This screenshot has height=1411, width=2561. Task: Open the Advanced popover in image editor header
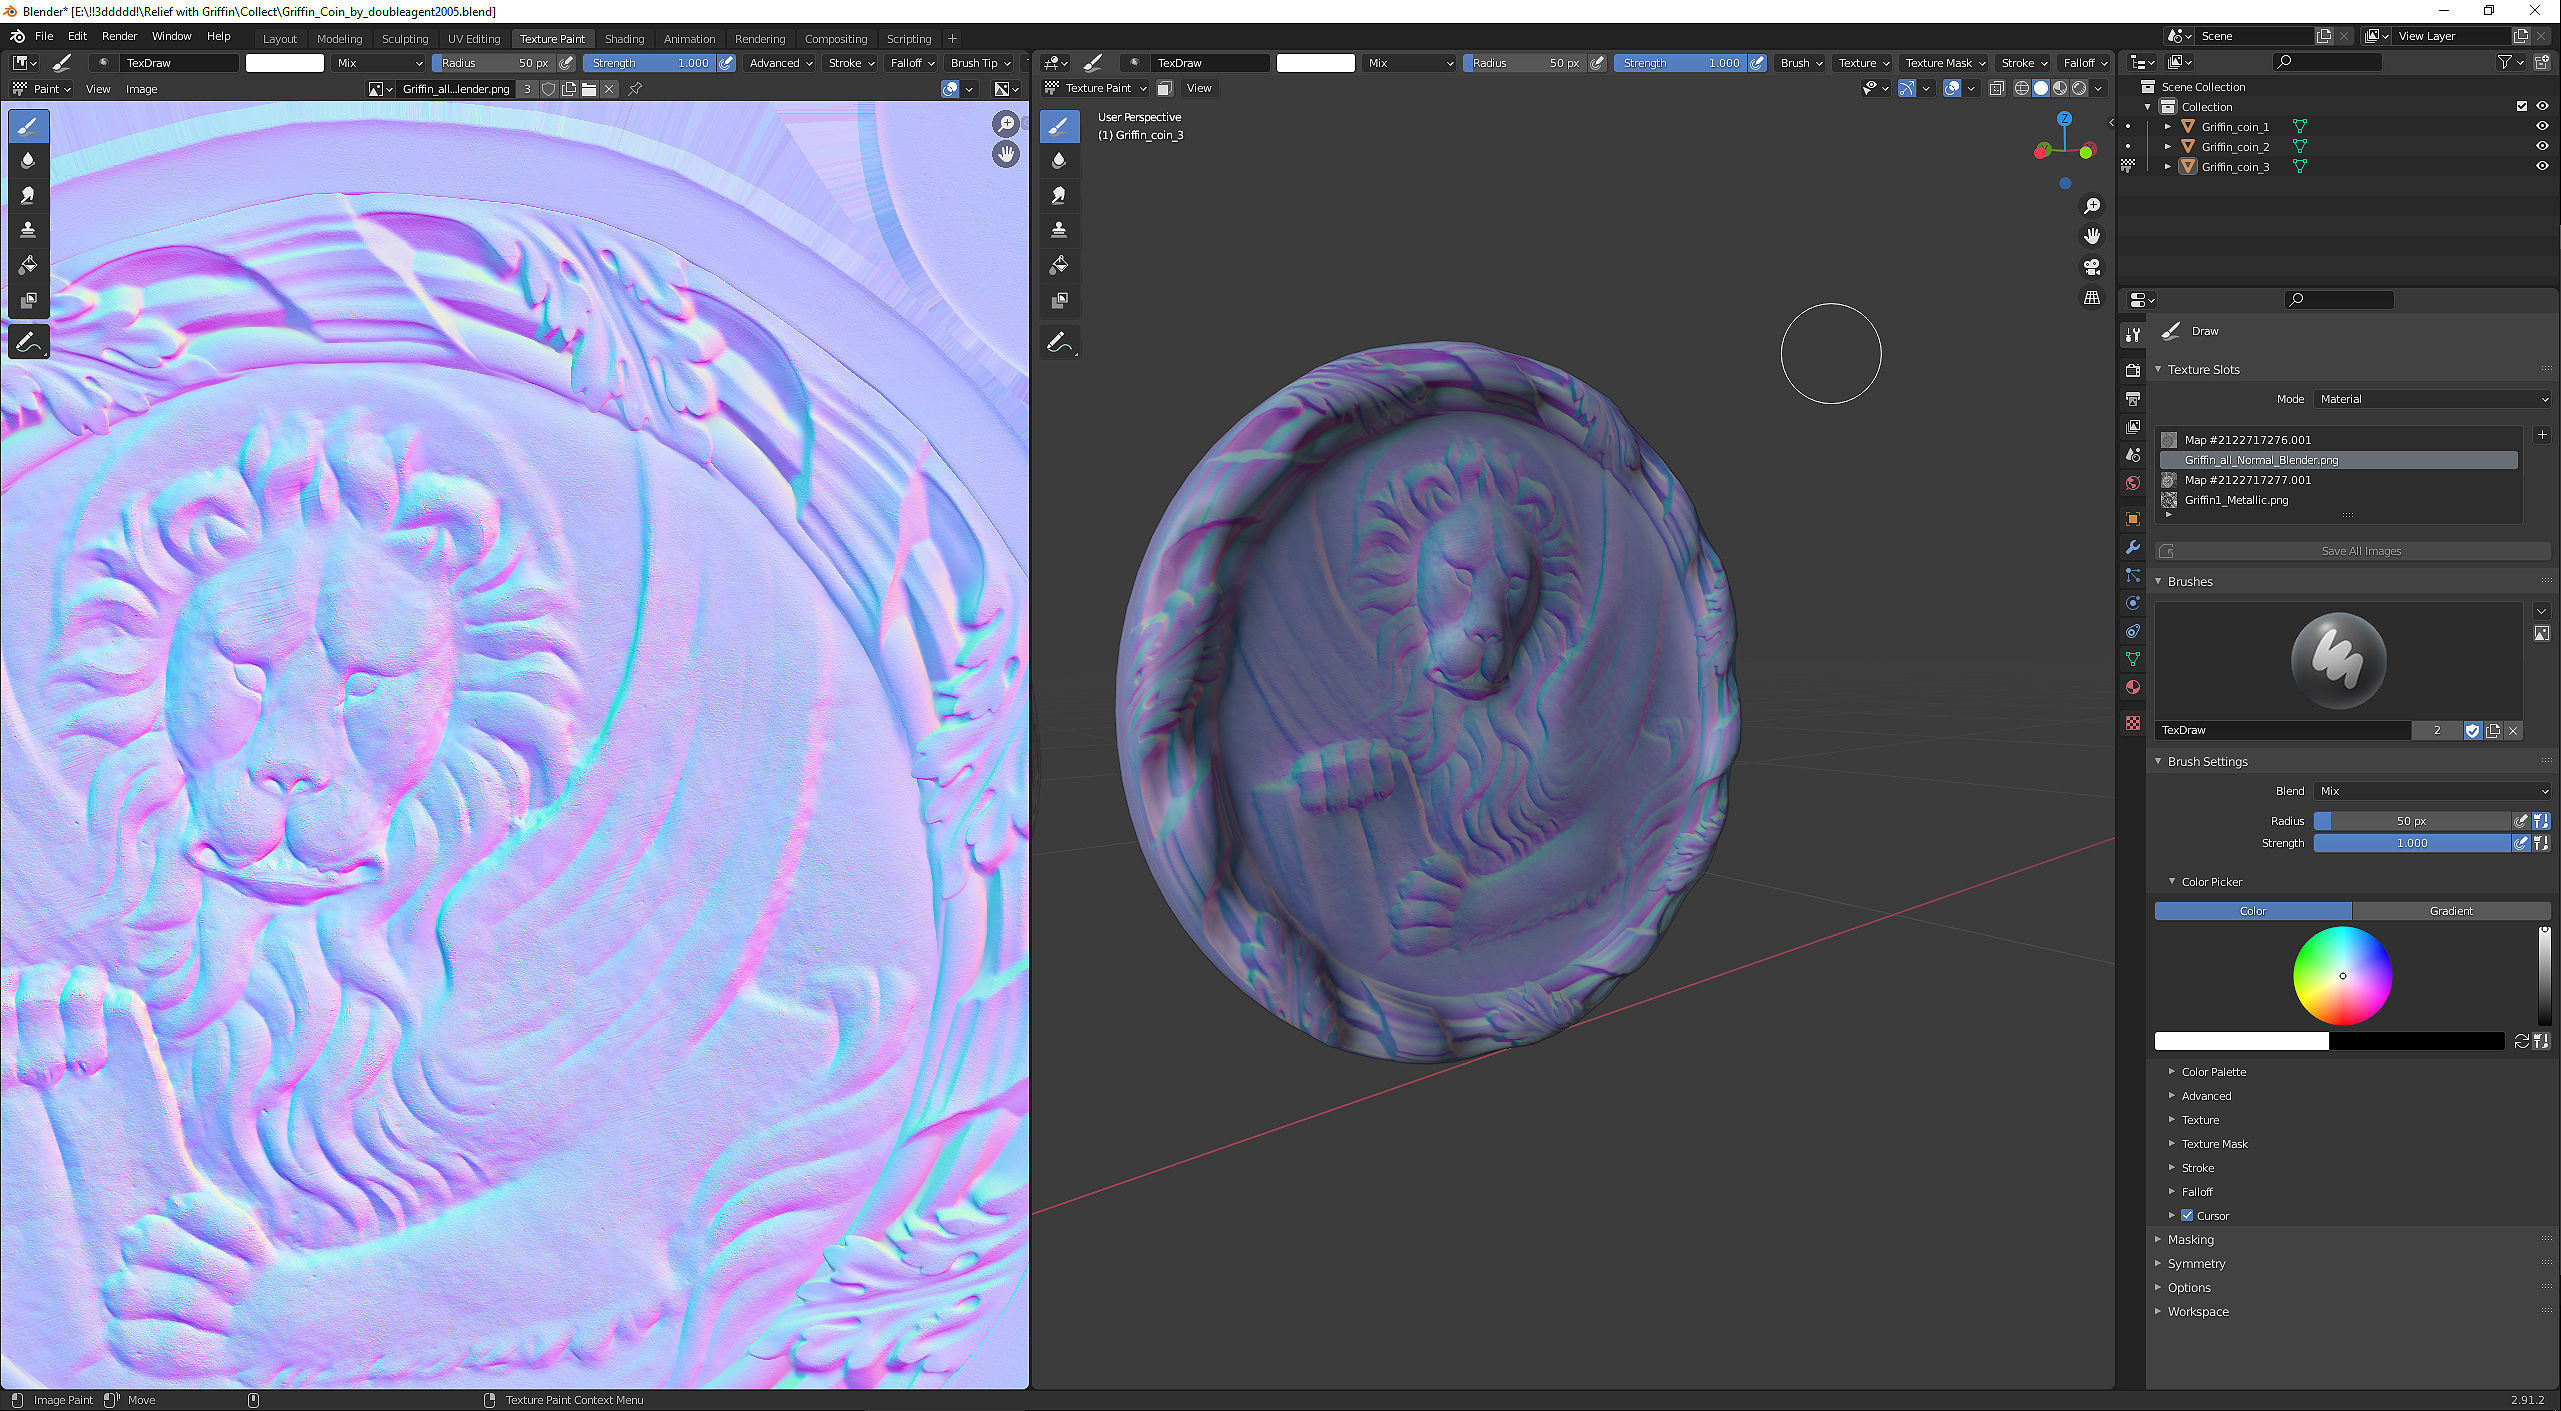pyautogui.click(x=781, y=63)
